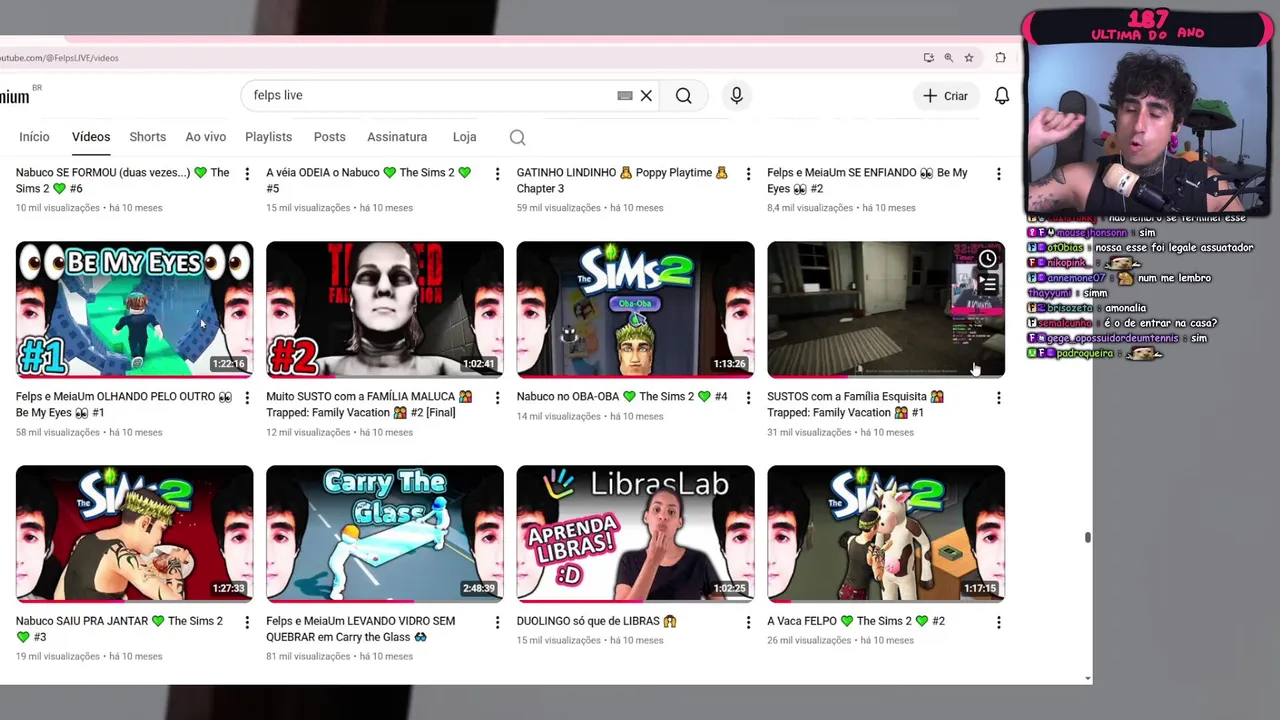Open options menu for GATINHO LINDINHO video
The width and height of the screenshot is (1280, 720).
pos(748,174)
